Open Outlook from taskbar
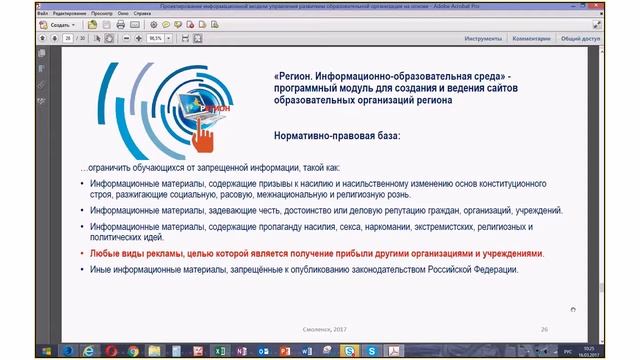 pyautogui.click(x=263, y=351)
